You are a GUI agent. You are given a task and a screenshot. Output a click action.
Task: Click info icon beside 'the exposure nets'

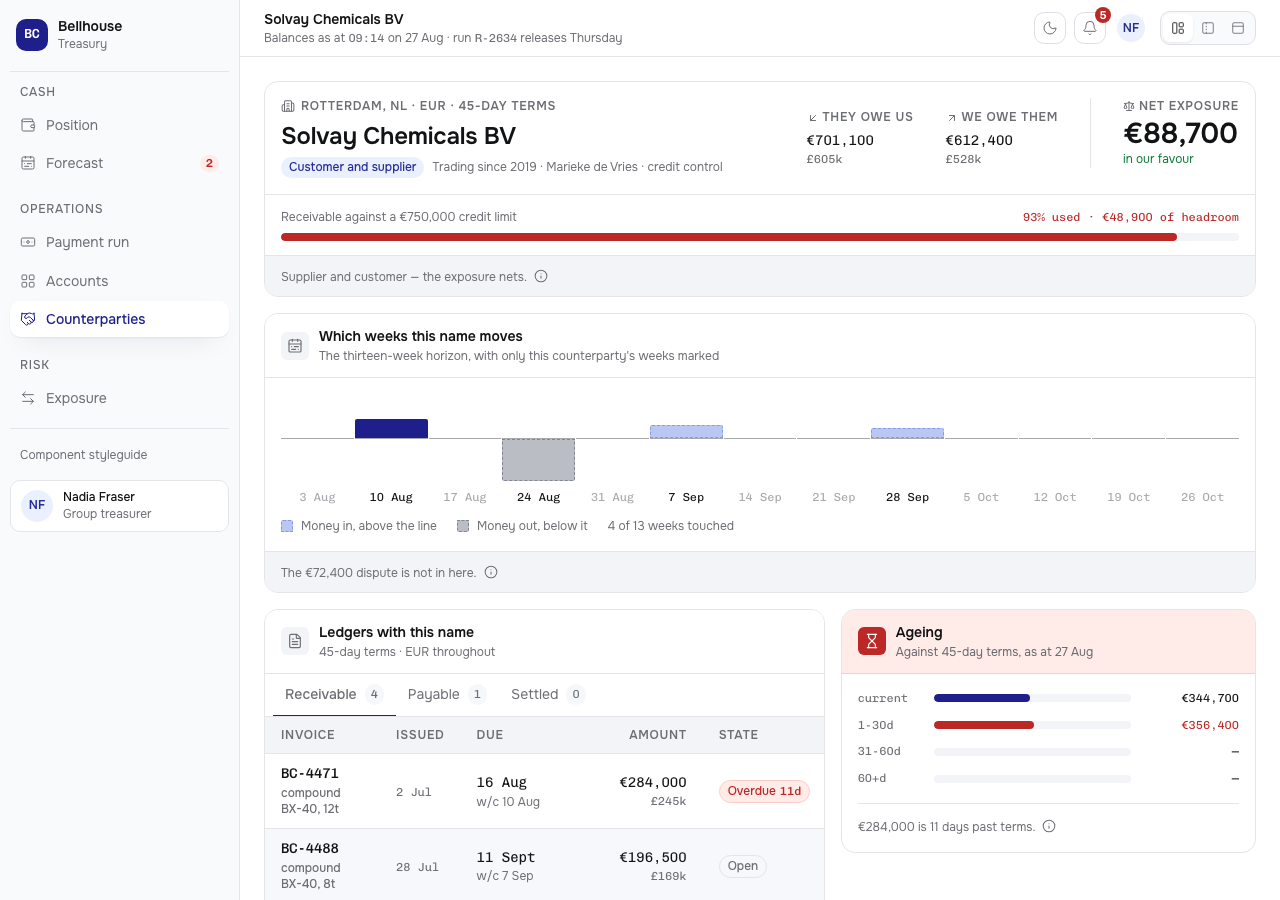pyautogui.click(x=541, y=276)
